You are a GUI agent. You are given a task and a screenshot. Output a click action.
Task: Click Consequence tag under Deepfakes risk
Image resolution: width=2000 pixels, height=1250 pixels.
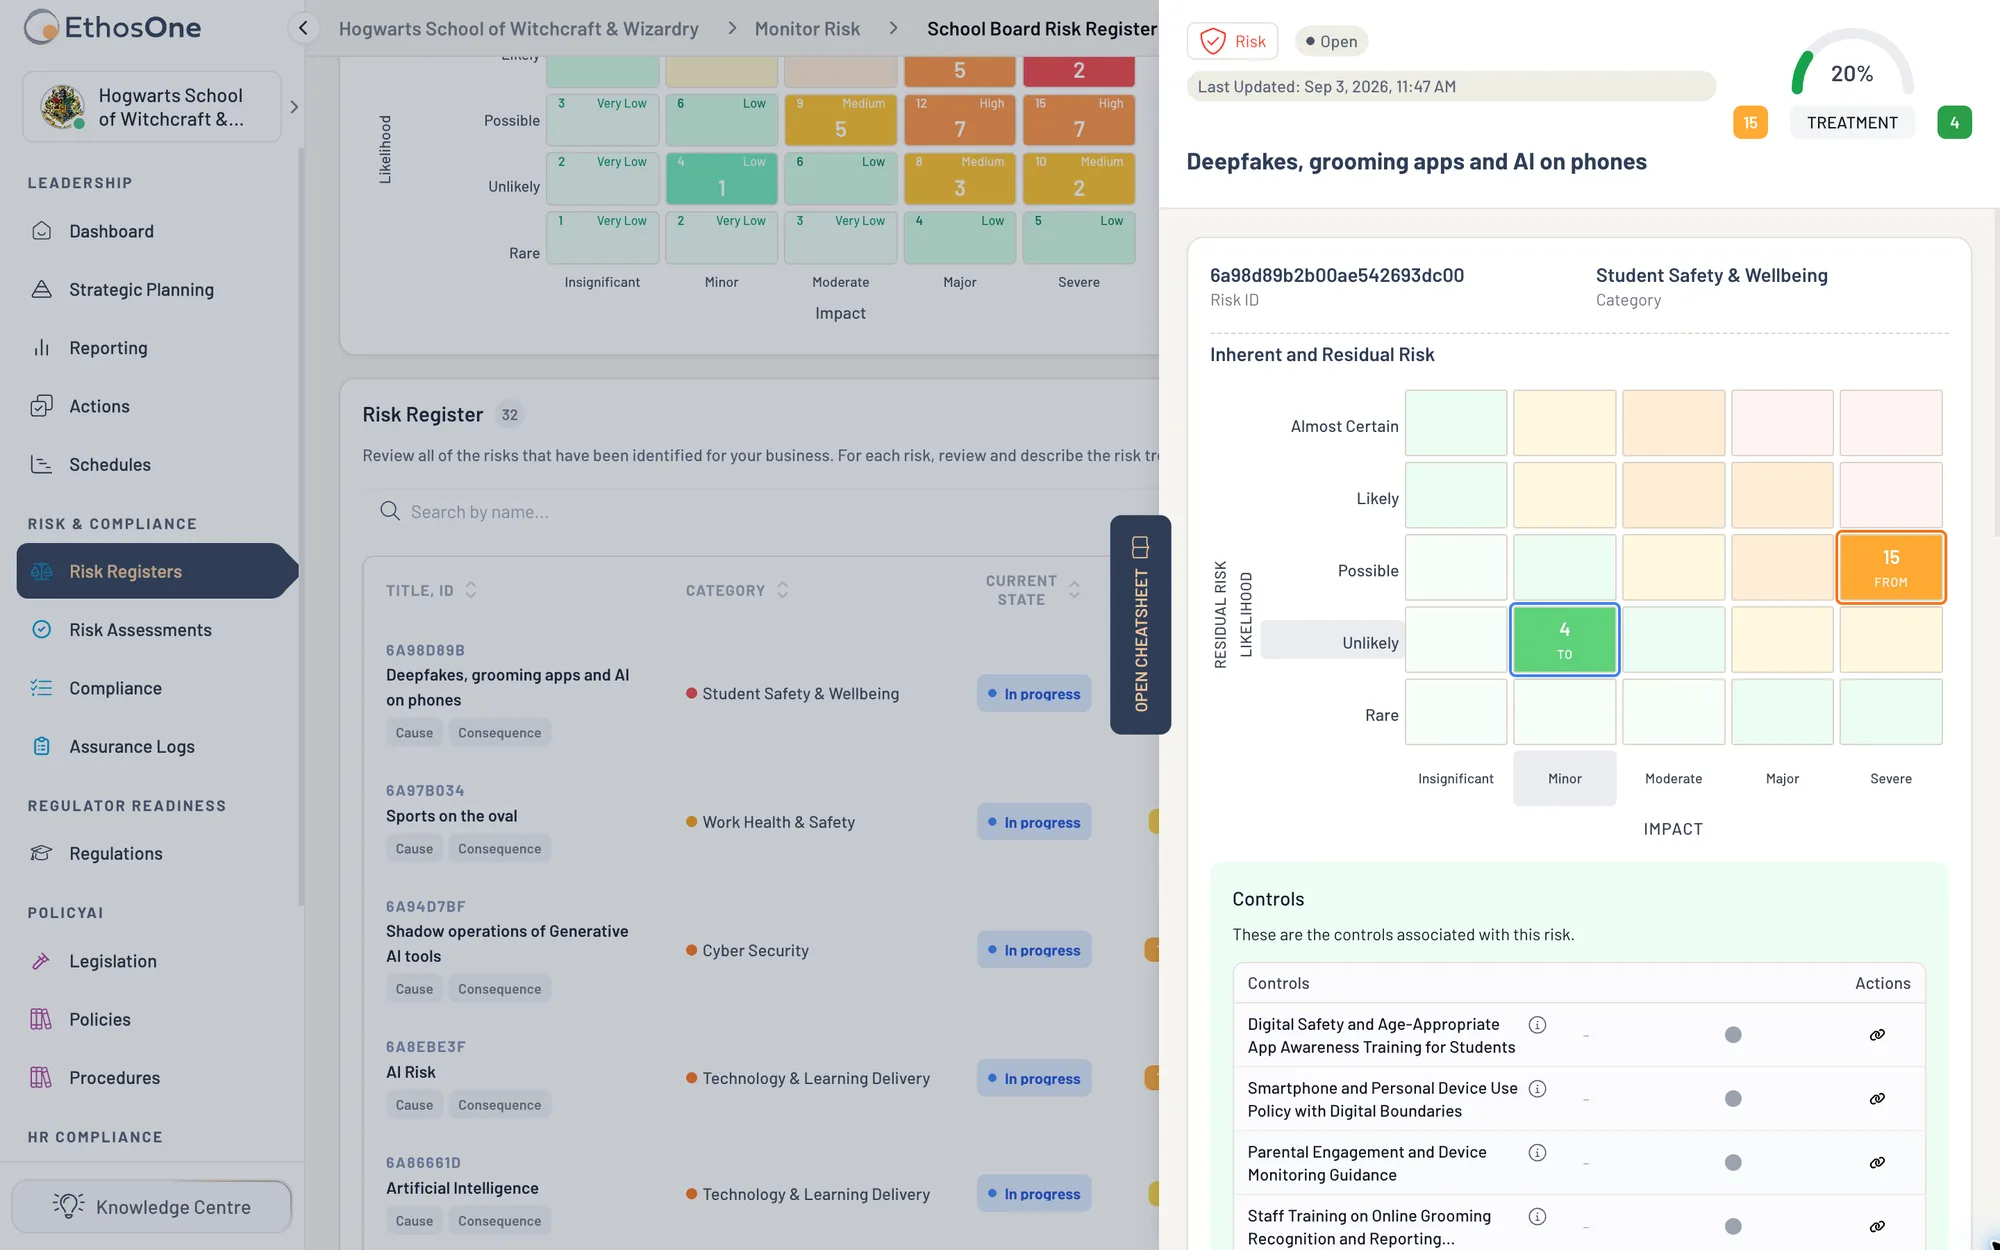pyautogui.click(x=499, y=733)
